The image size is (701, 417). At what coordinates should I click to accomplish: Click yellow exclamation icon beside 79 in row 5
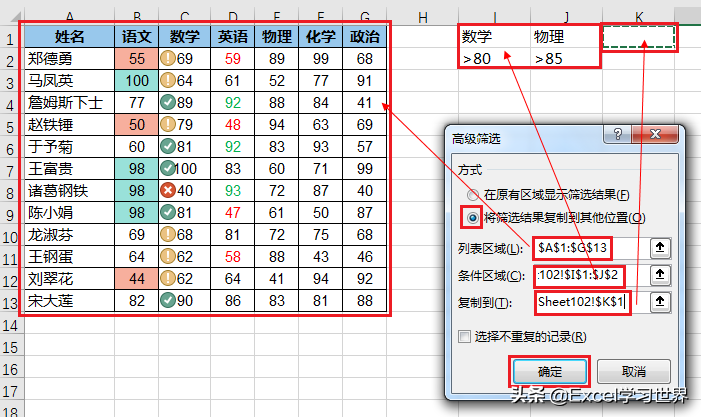click(168, 125)
